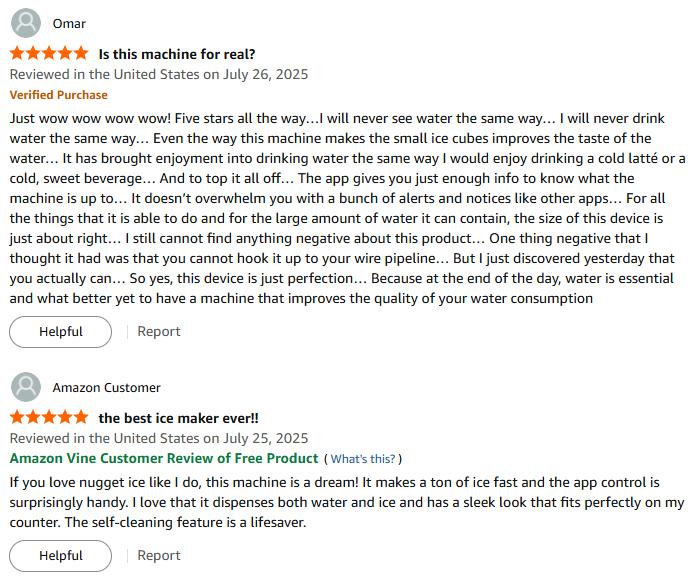Click the third star of Amazon Customer's rating
This screenshot has height=583, width=696.
click(x=49, y=418)
